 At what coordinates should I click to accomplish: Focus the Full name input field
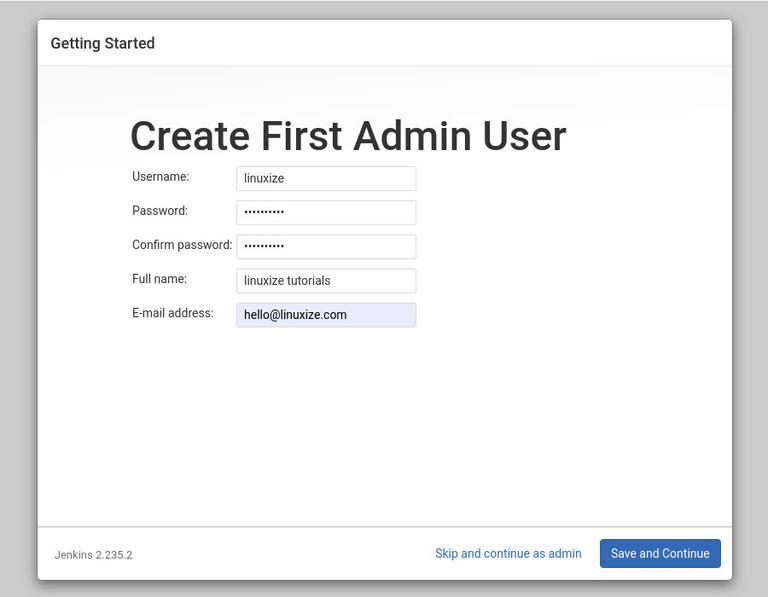[326, 281]
